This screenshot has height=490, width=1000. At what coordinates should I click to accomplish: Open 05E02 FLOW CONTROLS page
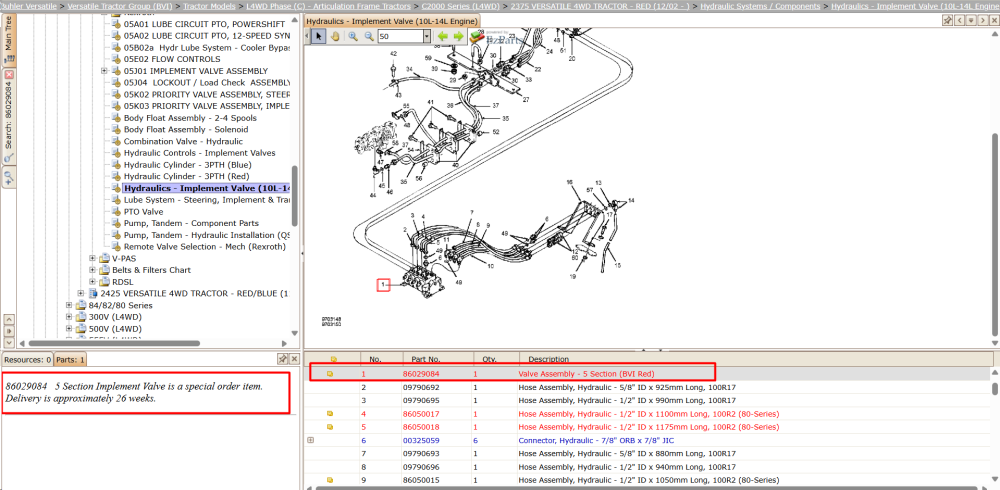pyautogui.click(x=172, y=59)
